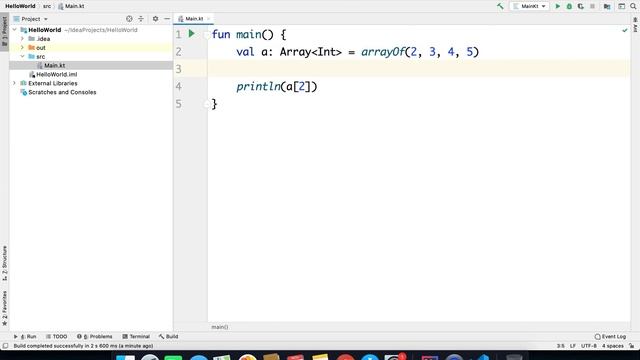
Task: Toggle the read-only lock icon in the status bar
Action: click(x=632, y=346)
